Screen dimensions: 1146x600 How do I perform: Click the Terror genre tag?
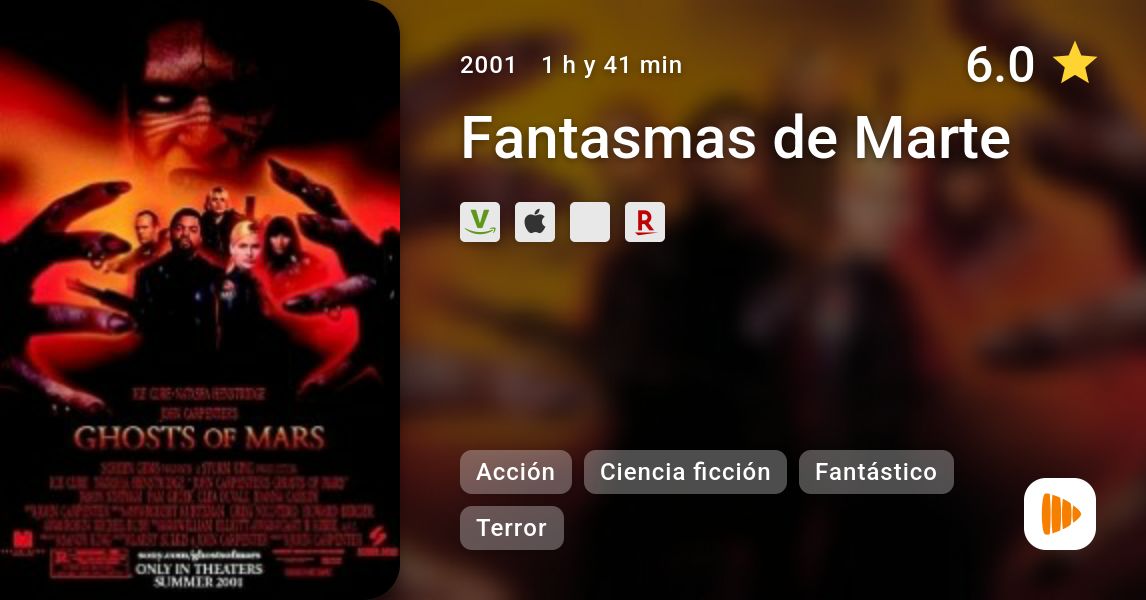[512, 528]
